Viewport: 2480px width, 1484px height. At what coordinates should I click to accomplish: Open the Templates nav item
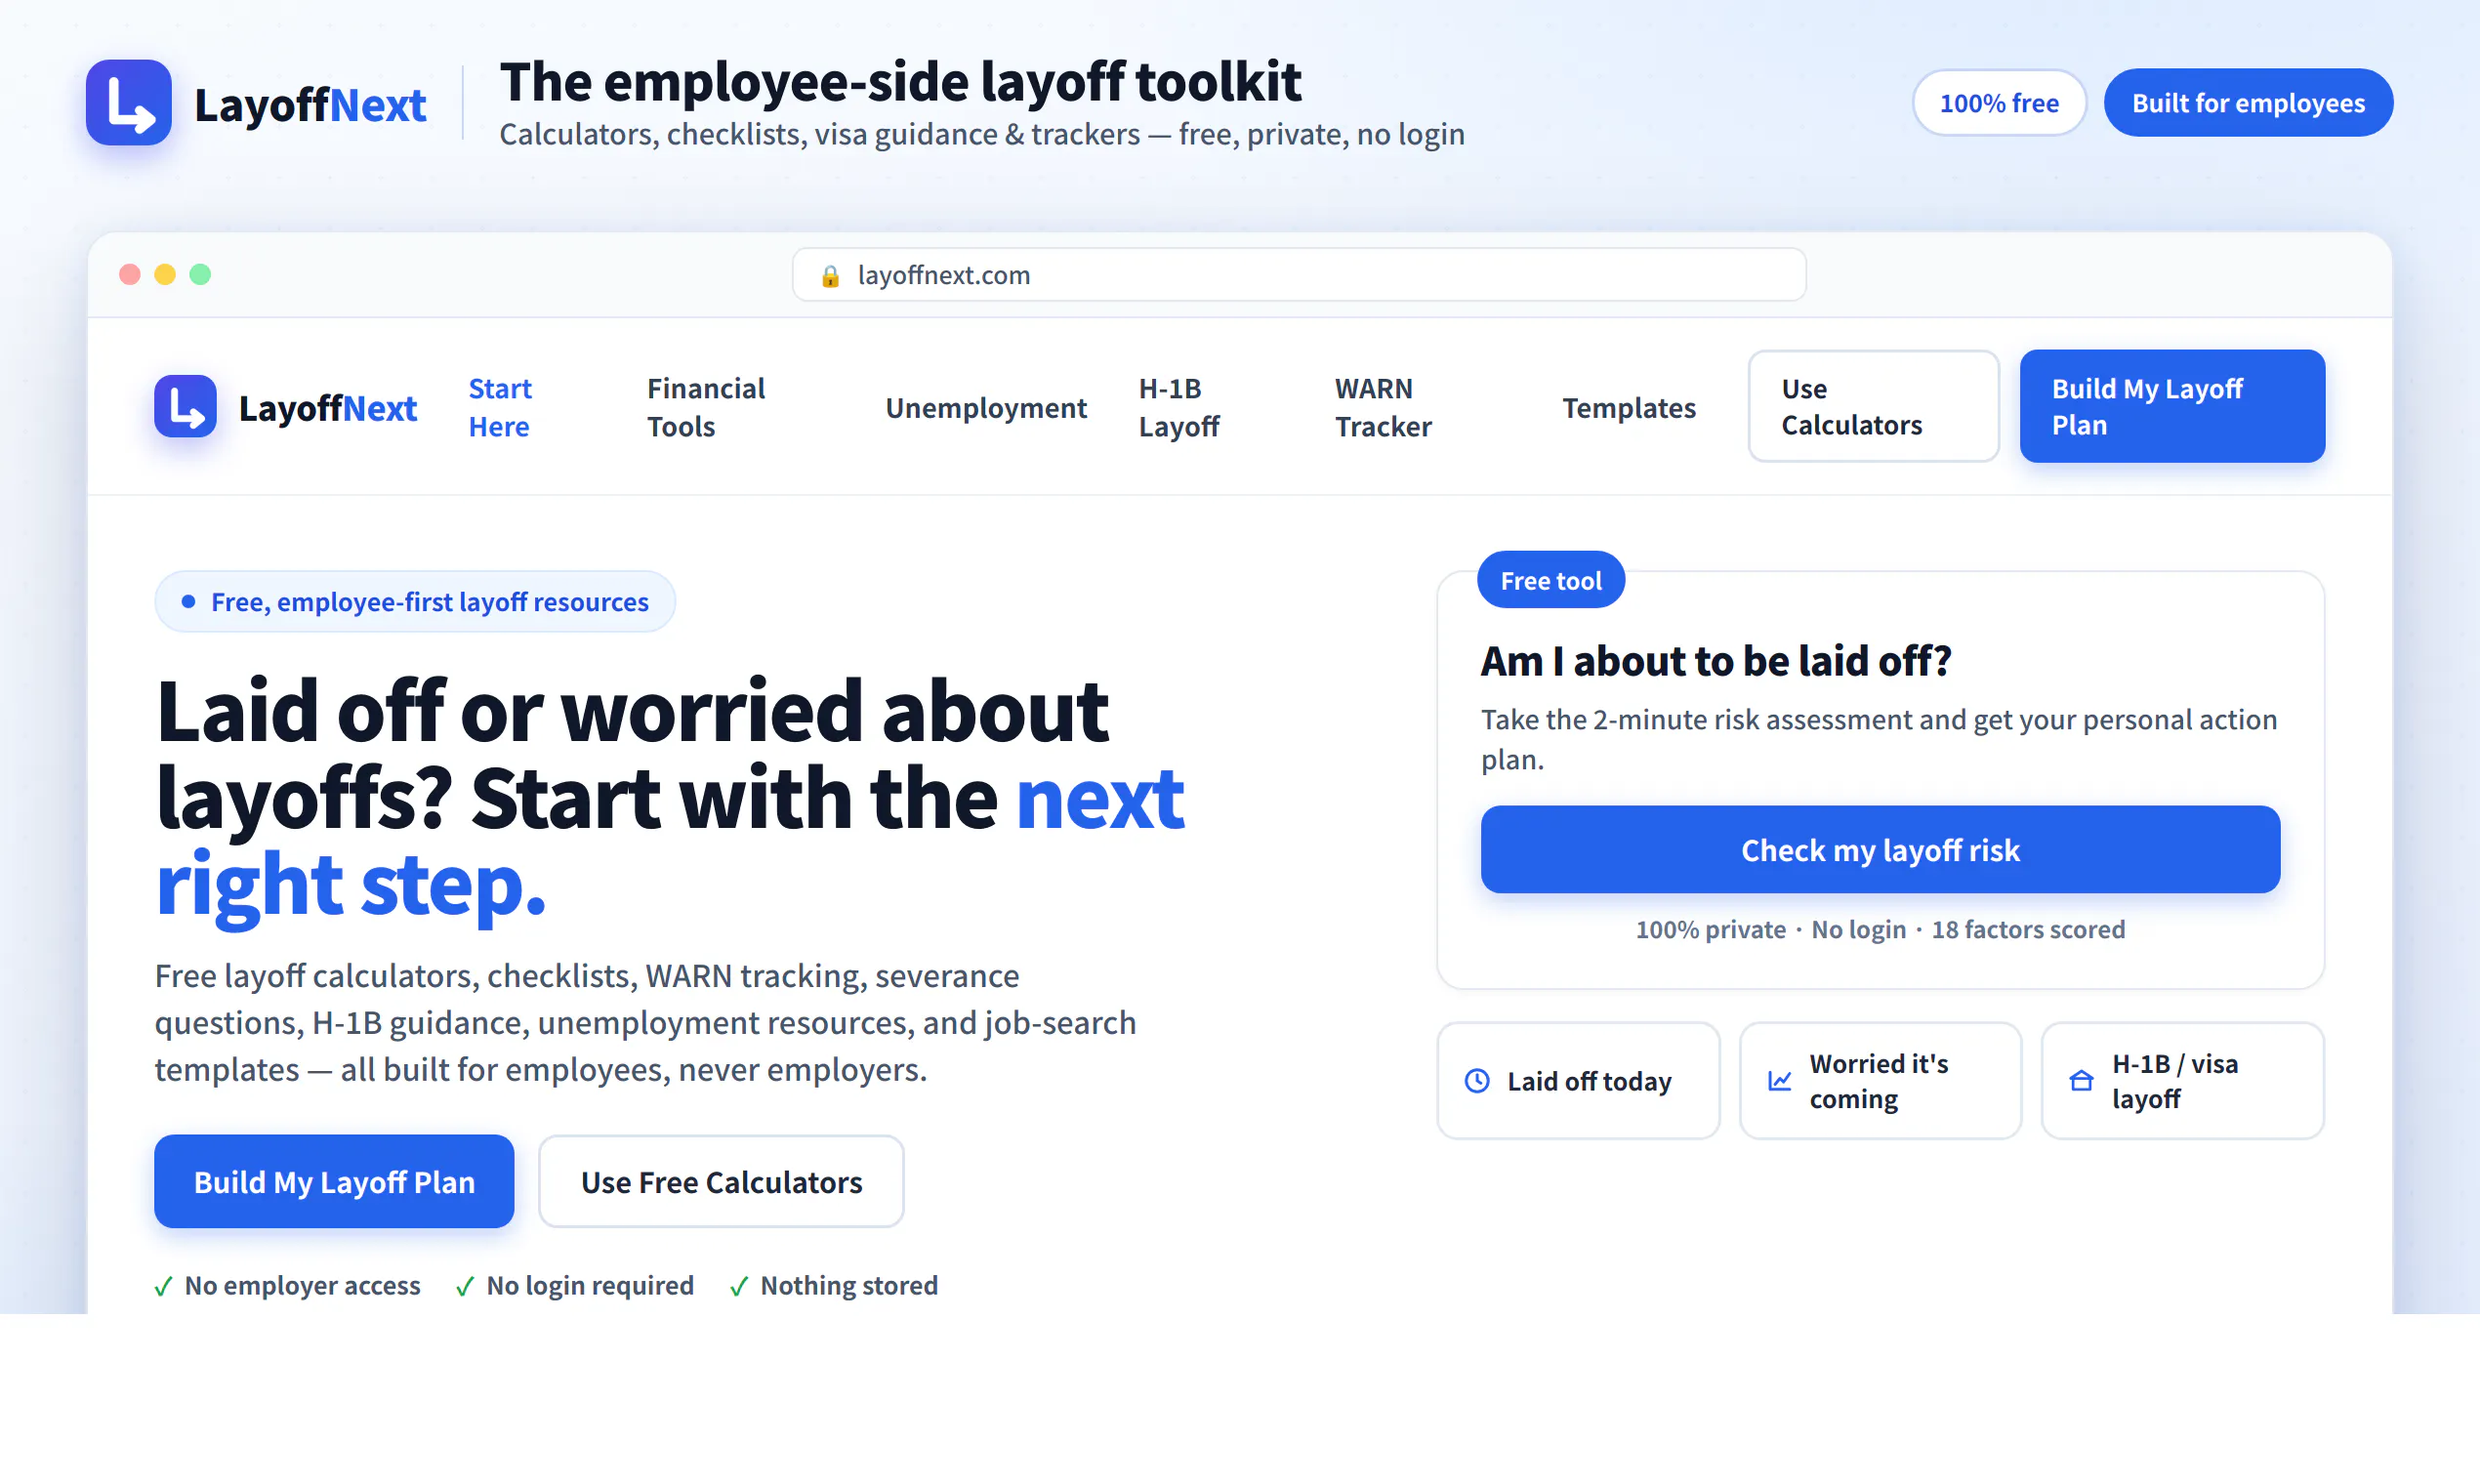click(1629, 407)
